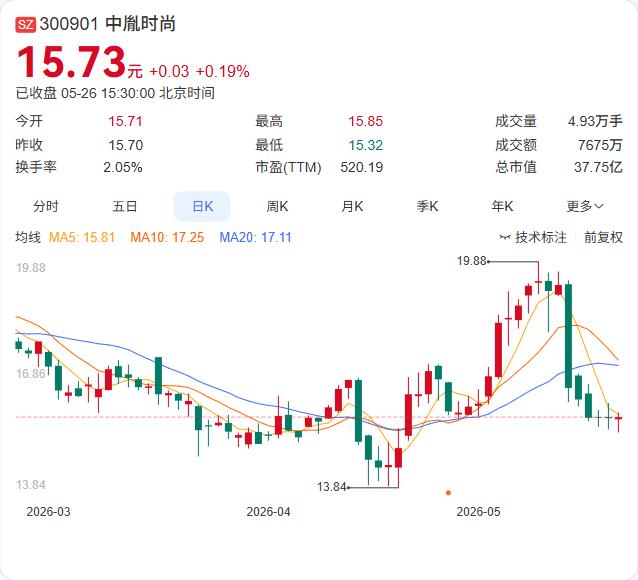Open the 月K chart tab
Viewport: 638px width, 580px height.
(x=352, y=206)
